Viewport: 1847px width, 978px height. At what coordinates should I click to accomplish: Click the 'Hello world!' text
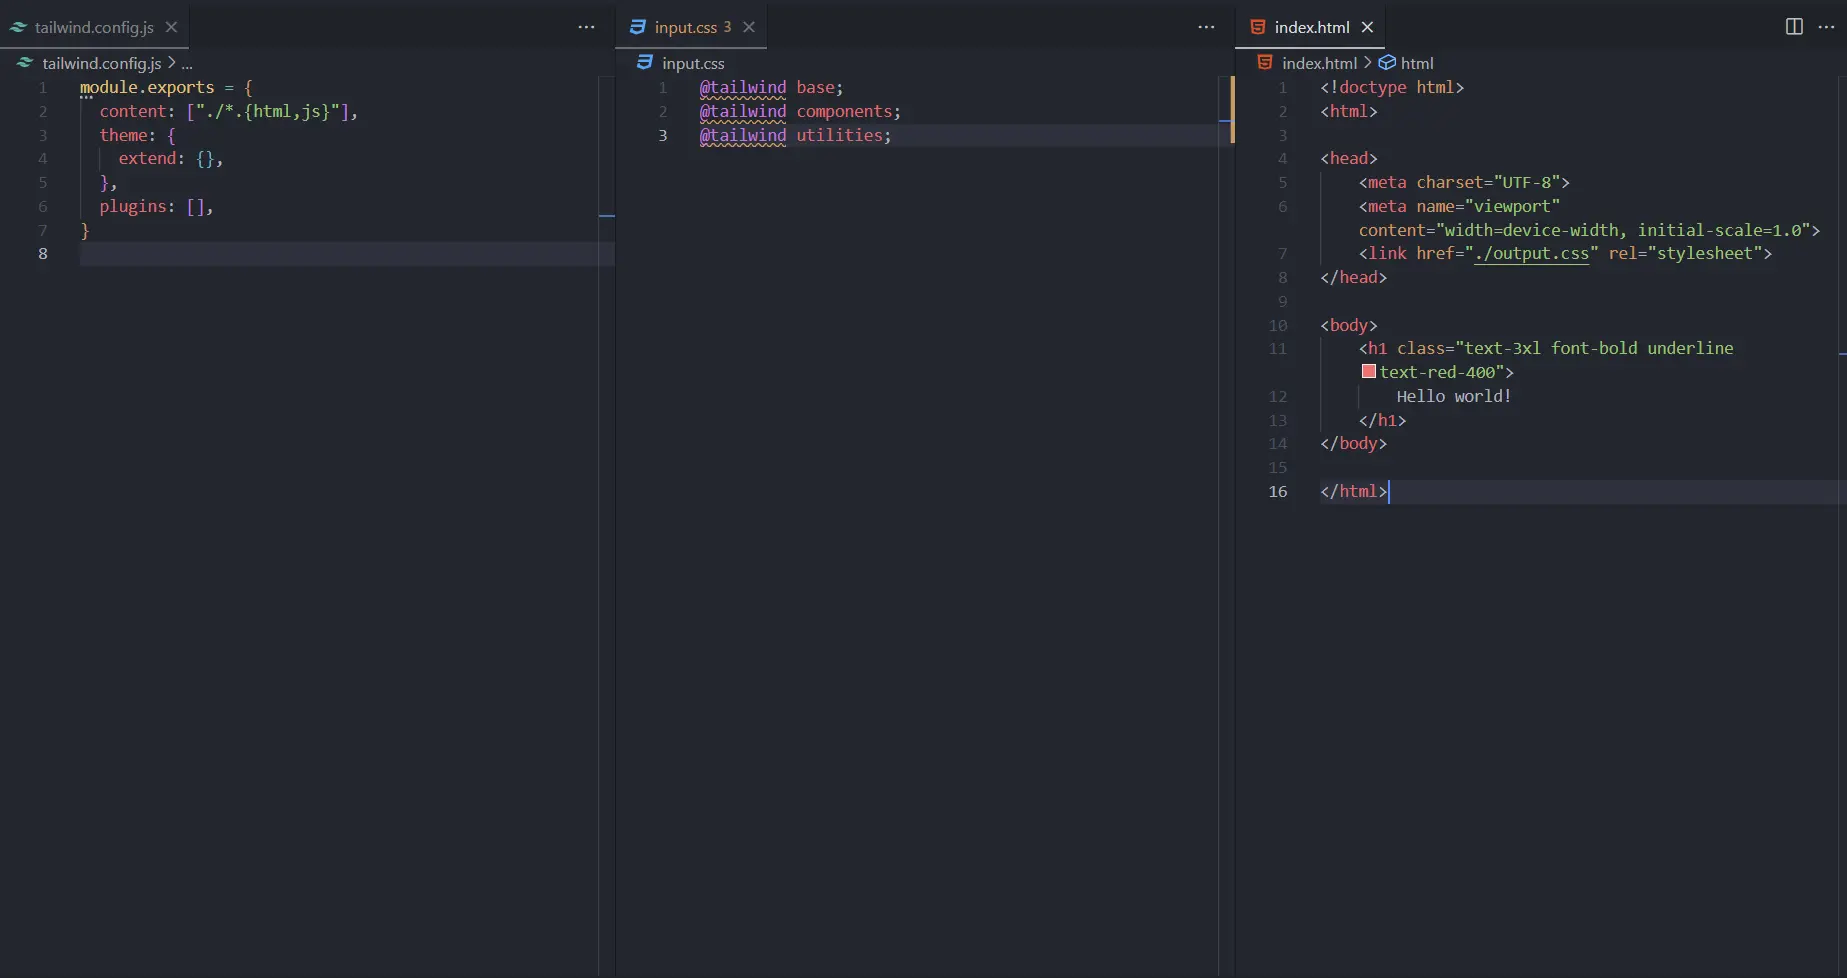pyautogui.click(x=1454, y=397)
